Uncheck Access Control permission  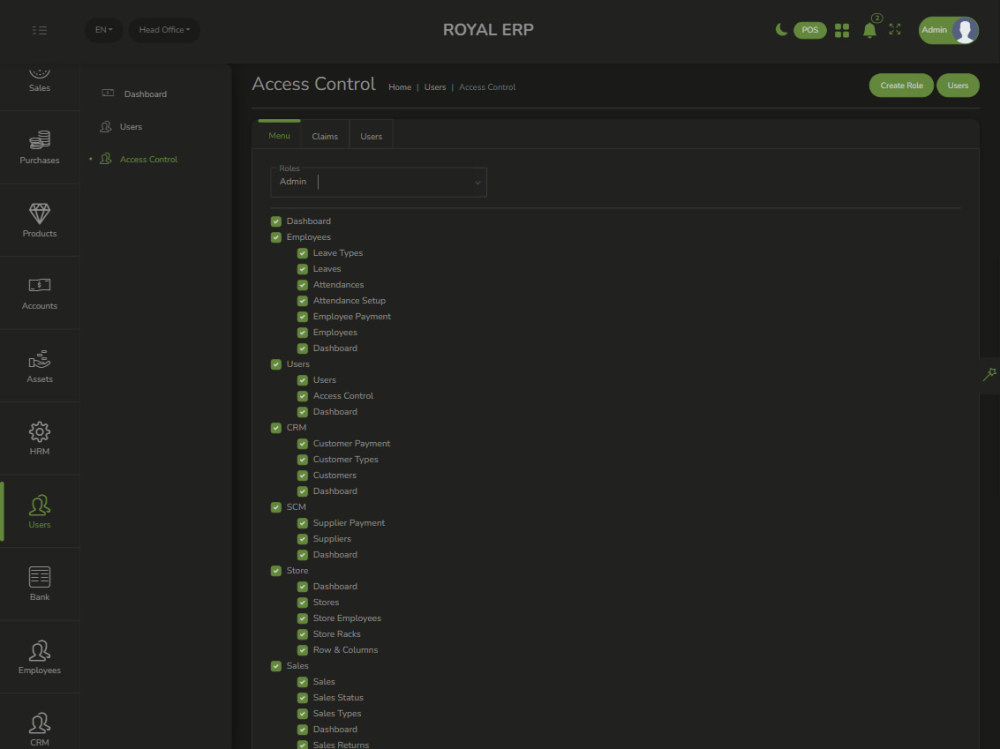(303, 396)
